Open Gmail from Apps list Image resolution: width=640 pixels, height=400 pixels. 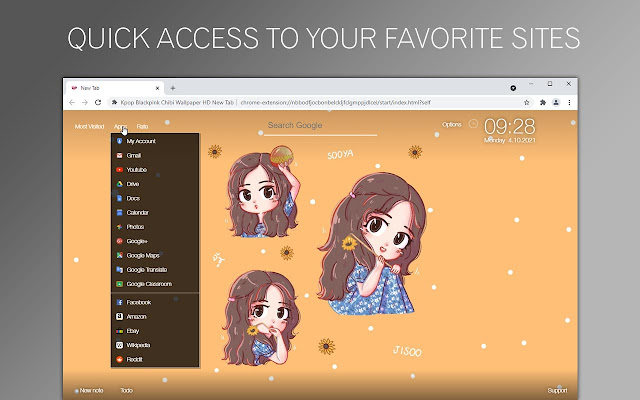155,156
